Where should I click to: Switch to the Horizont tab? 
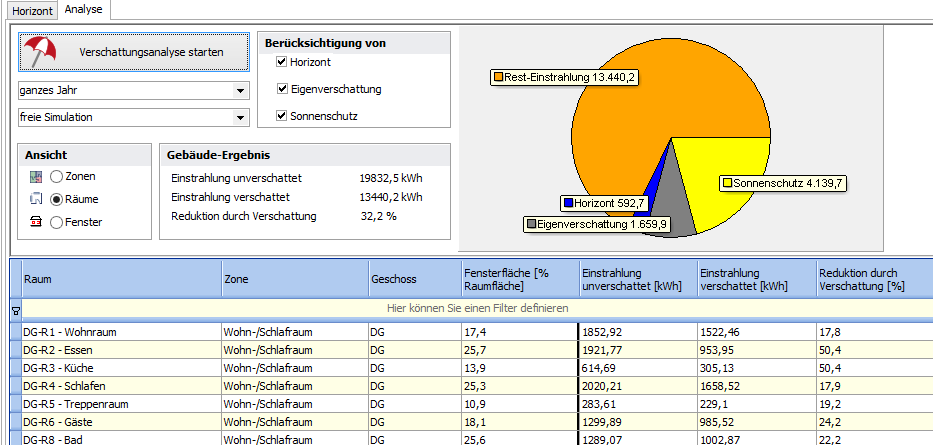coord(32,11)
